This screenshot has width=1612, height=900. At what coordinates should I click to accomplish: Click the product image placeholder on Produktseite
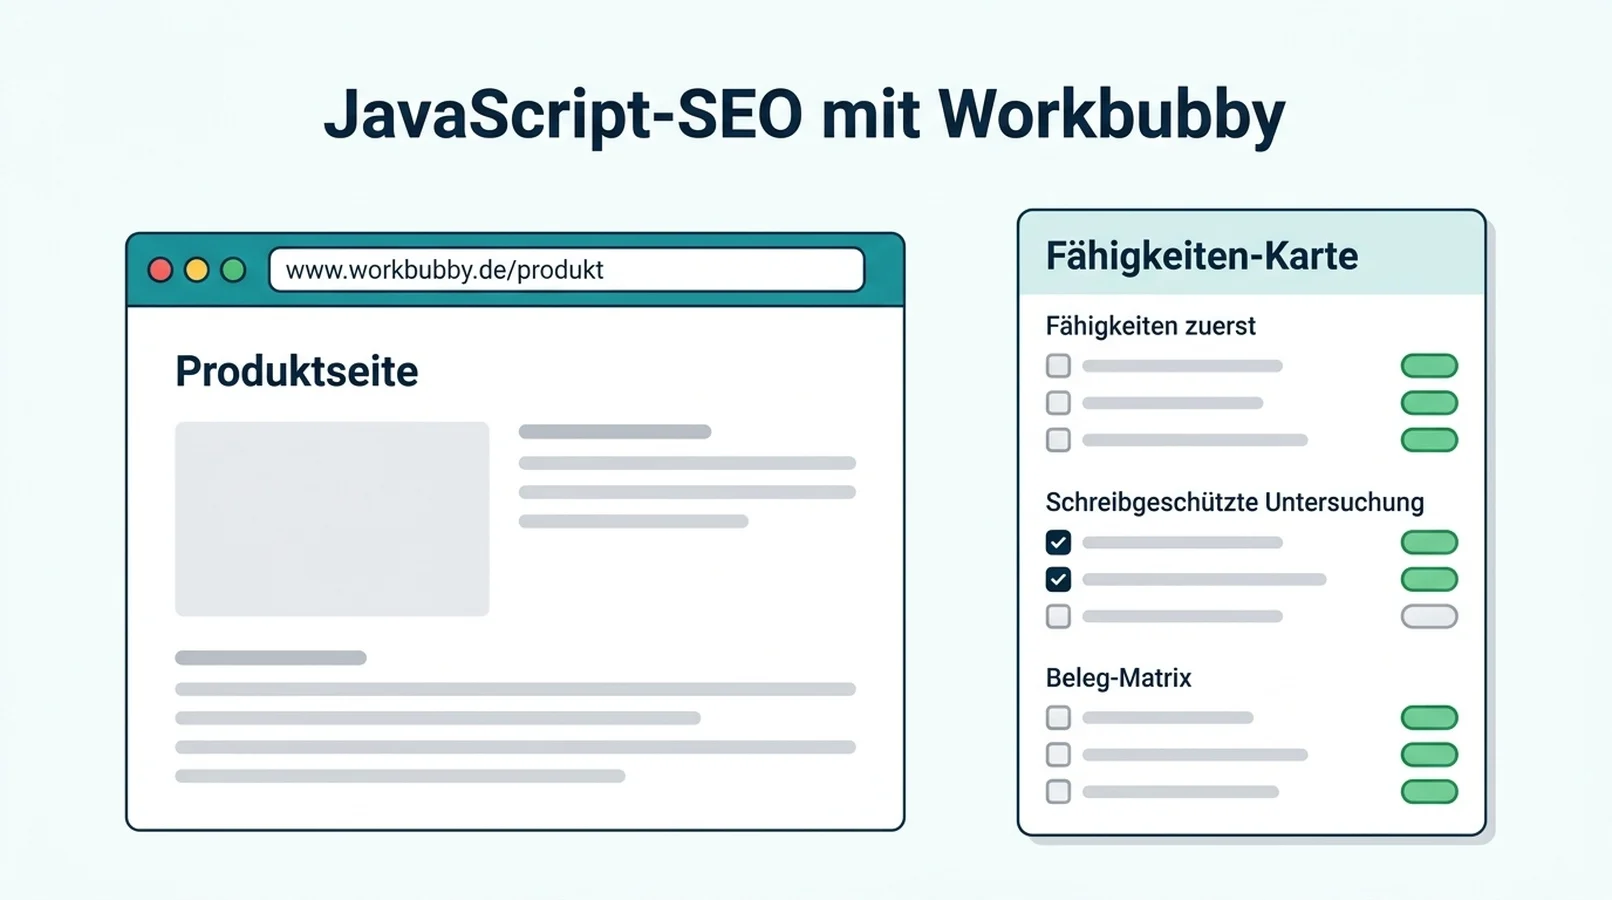332,519
